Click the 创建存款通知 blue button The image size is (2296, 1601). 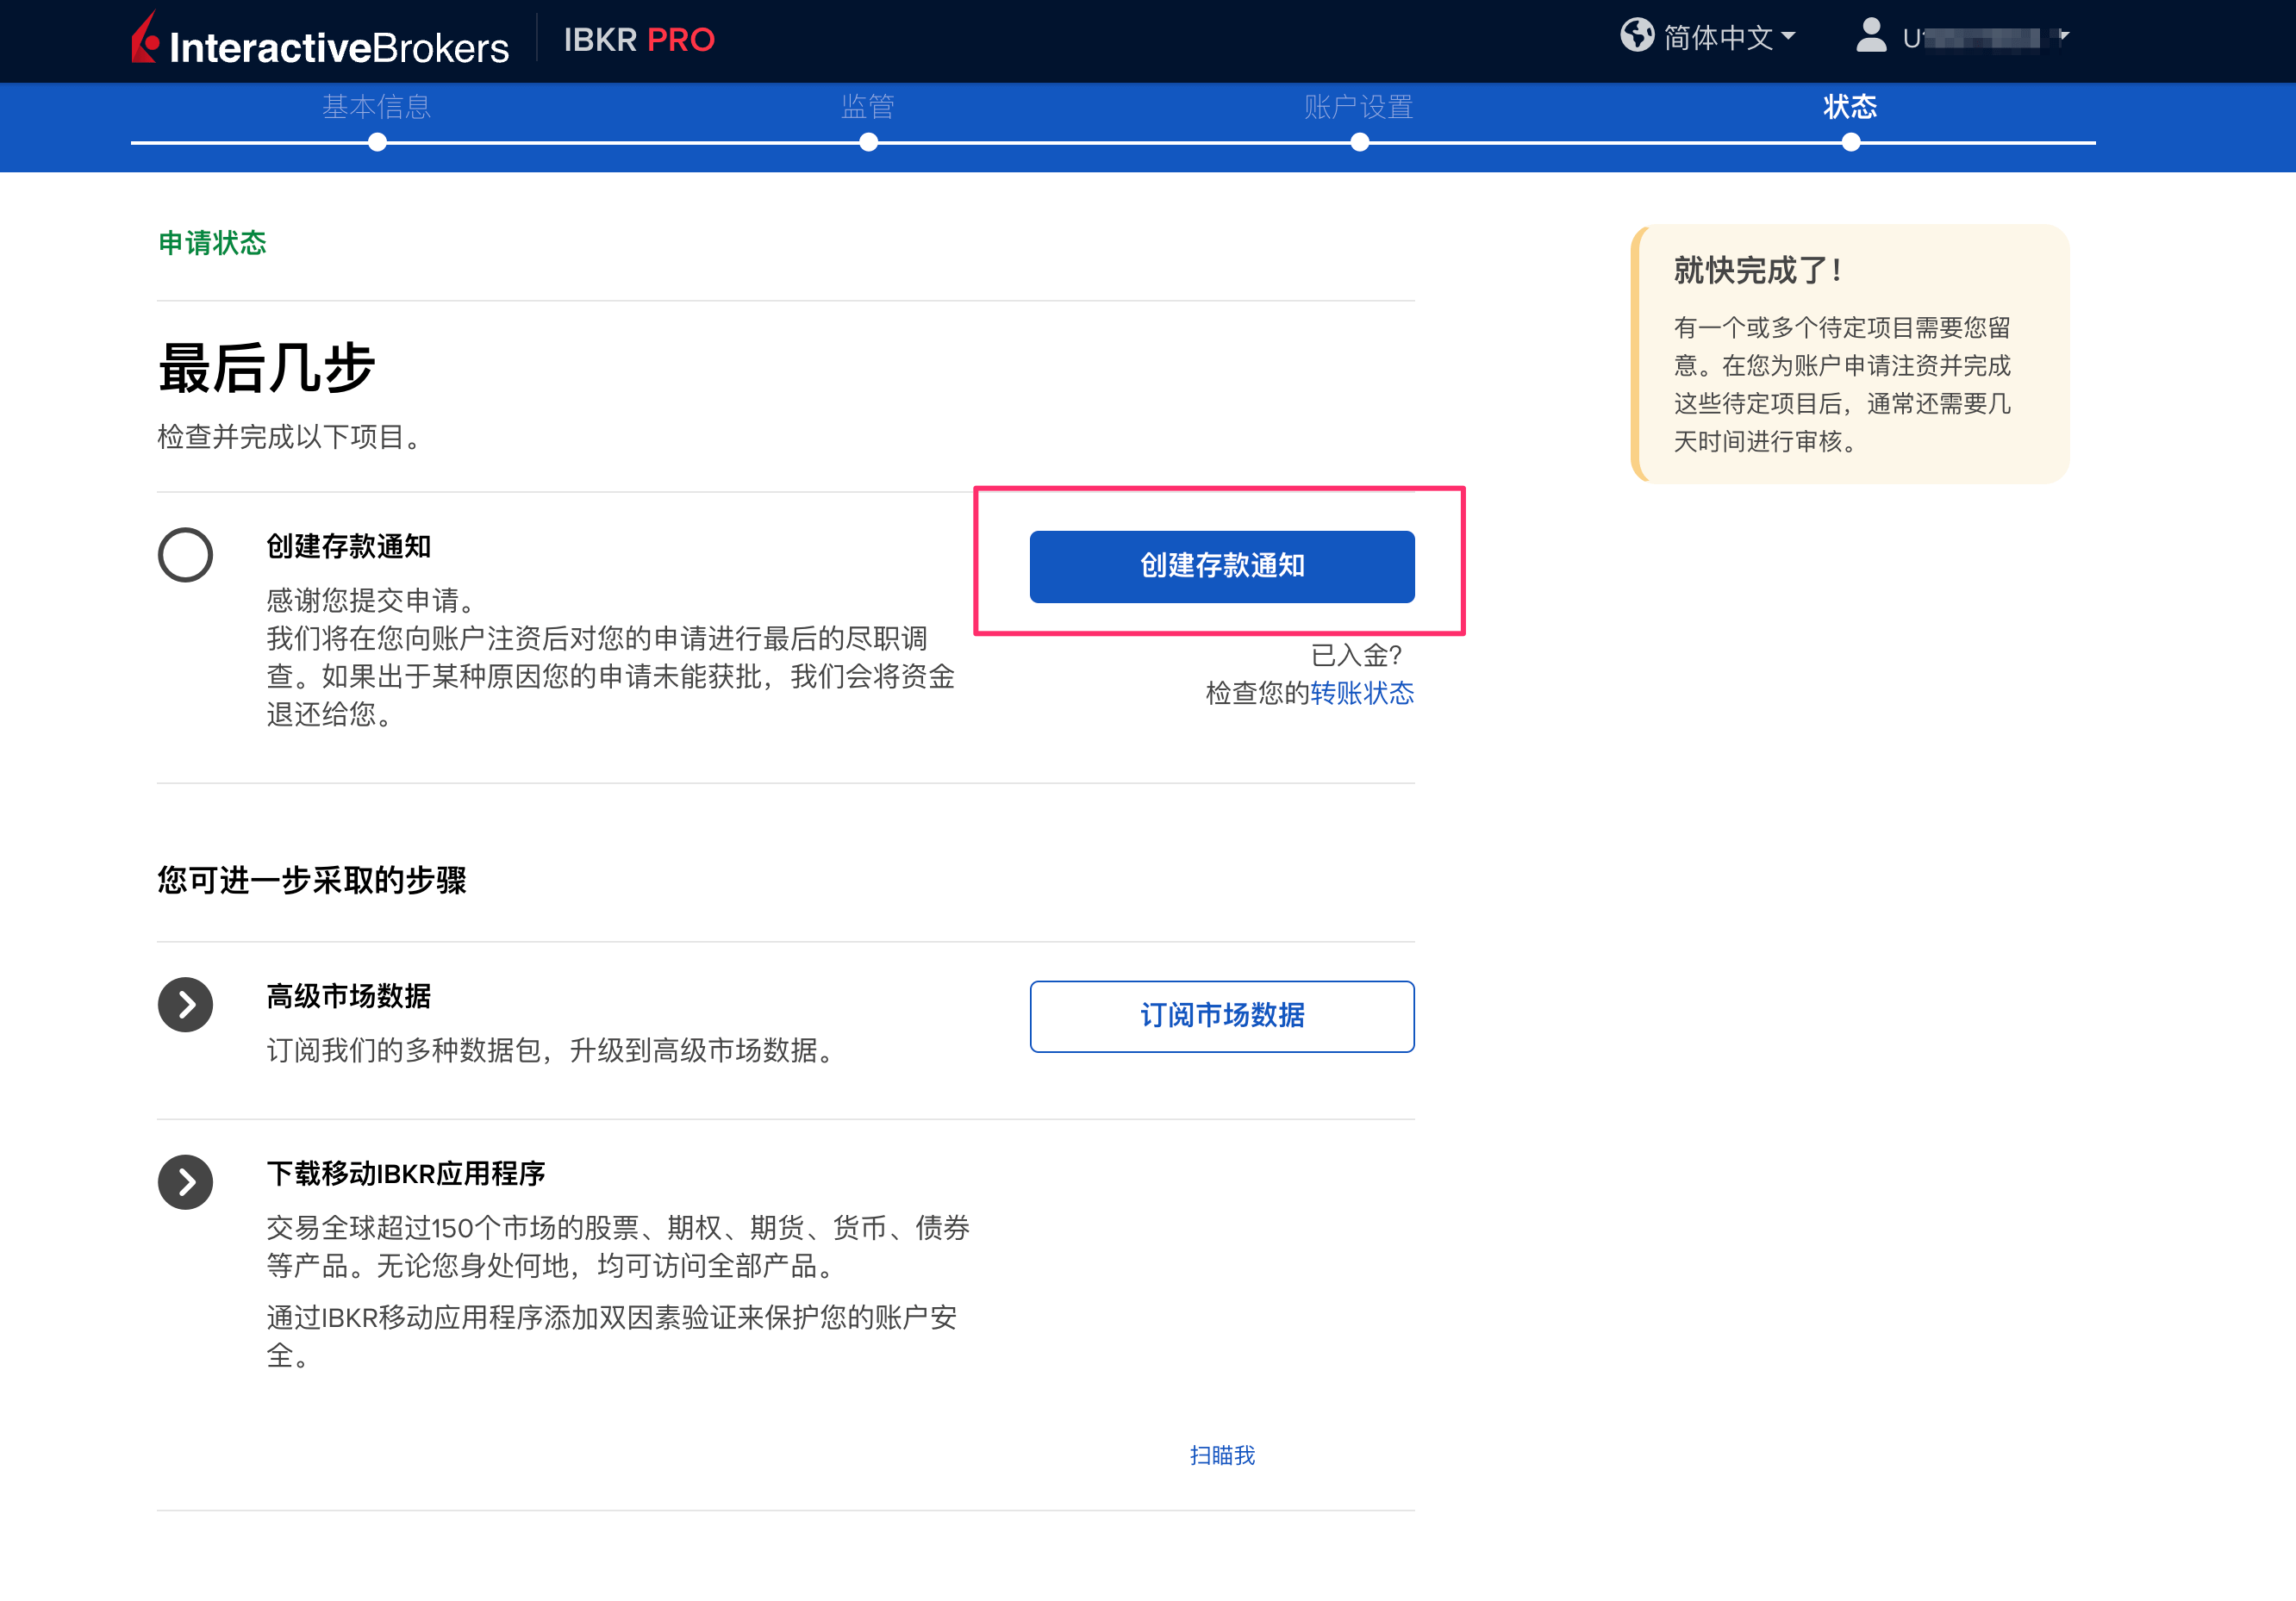click(x=1221, y=566)
